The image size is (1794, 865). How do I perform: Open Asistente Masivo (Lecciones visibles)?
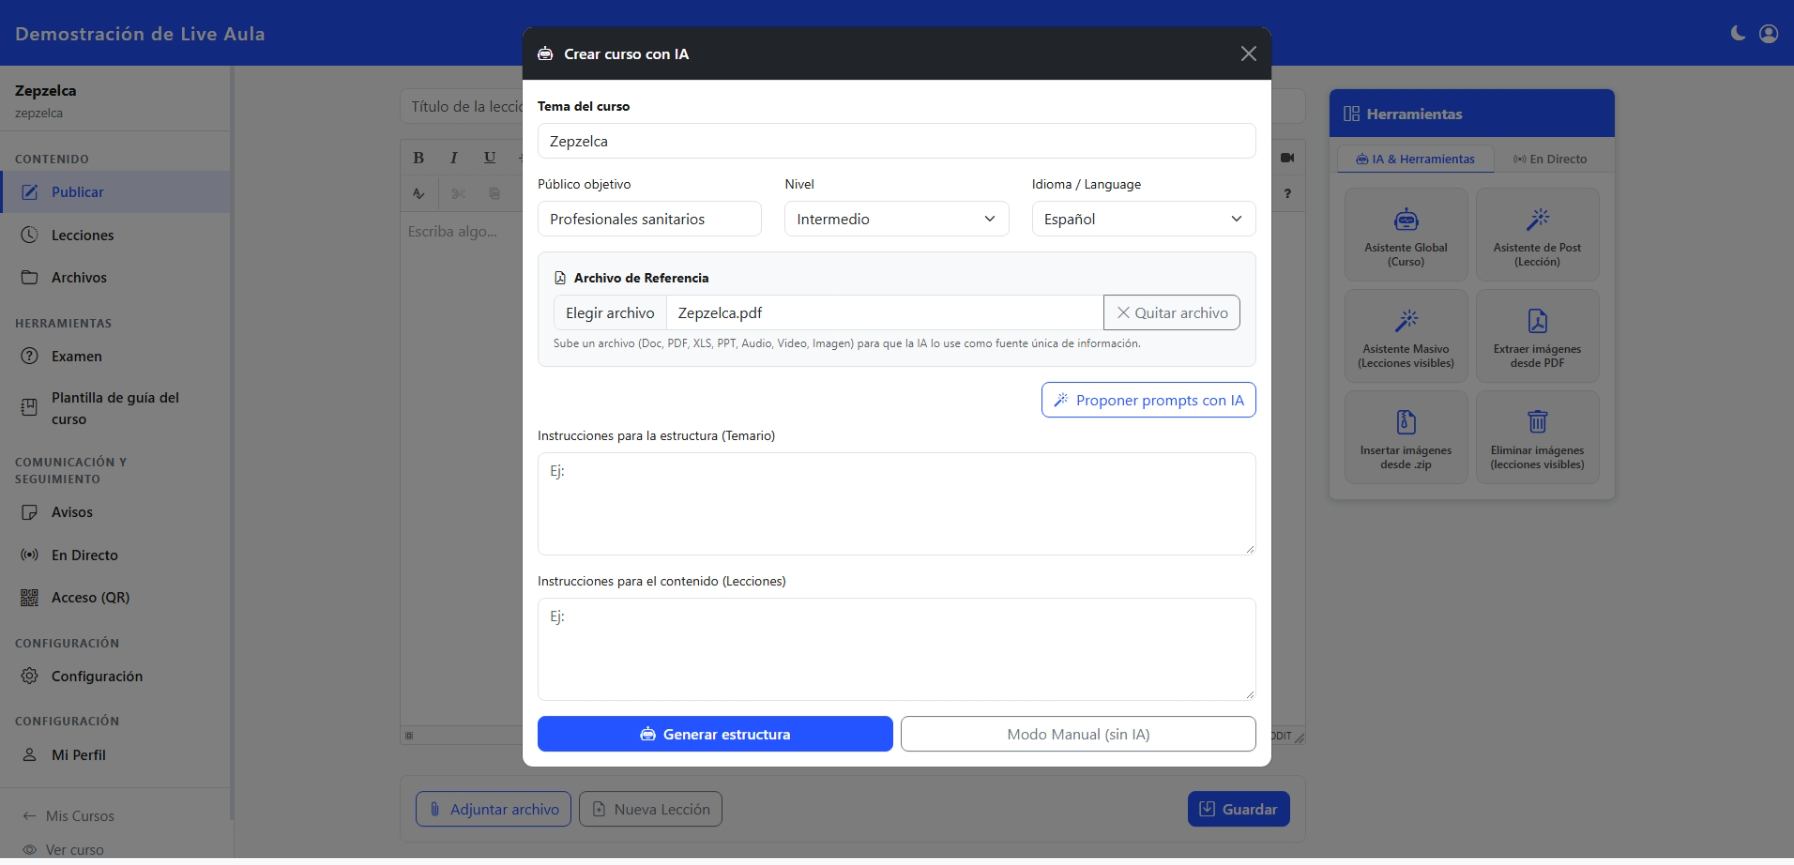pos(1406,336)
